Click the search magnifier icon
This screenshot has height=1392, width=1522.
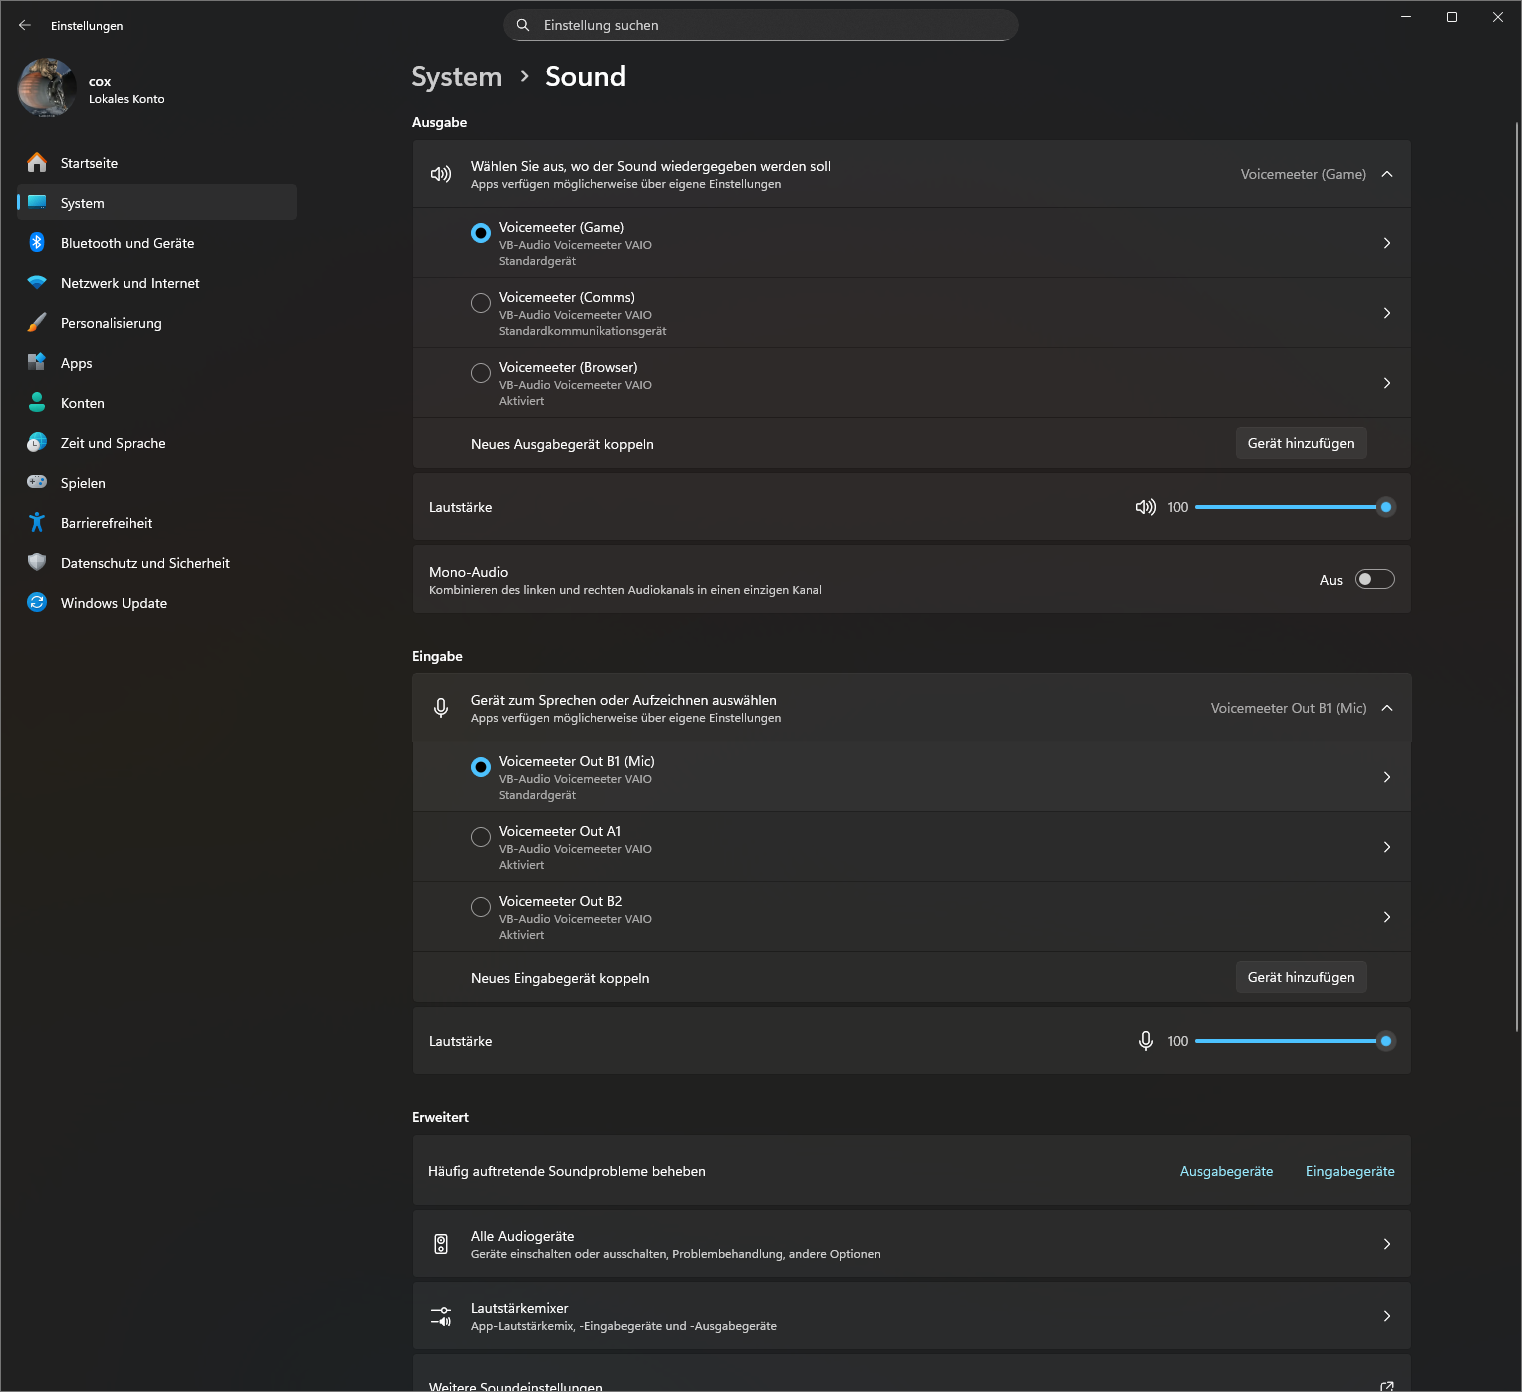523,25
